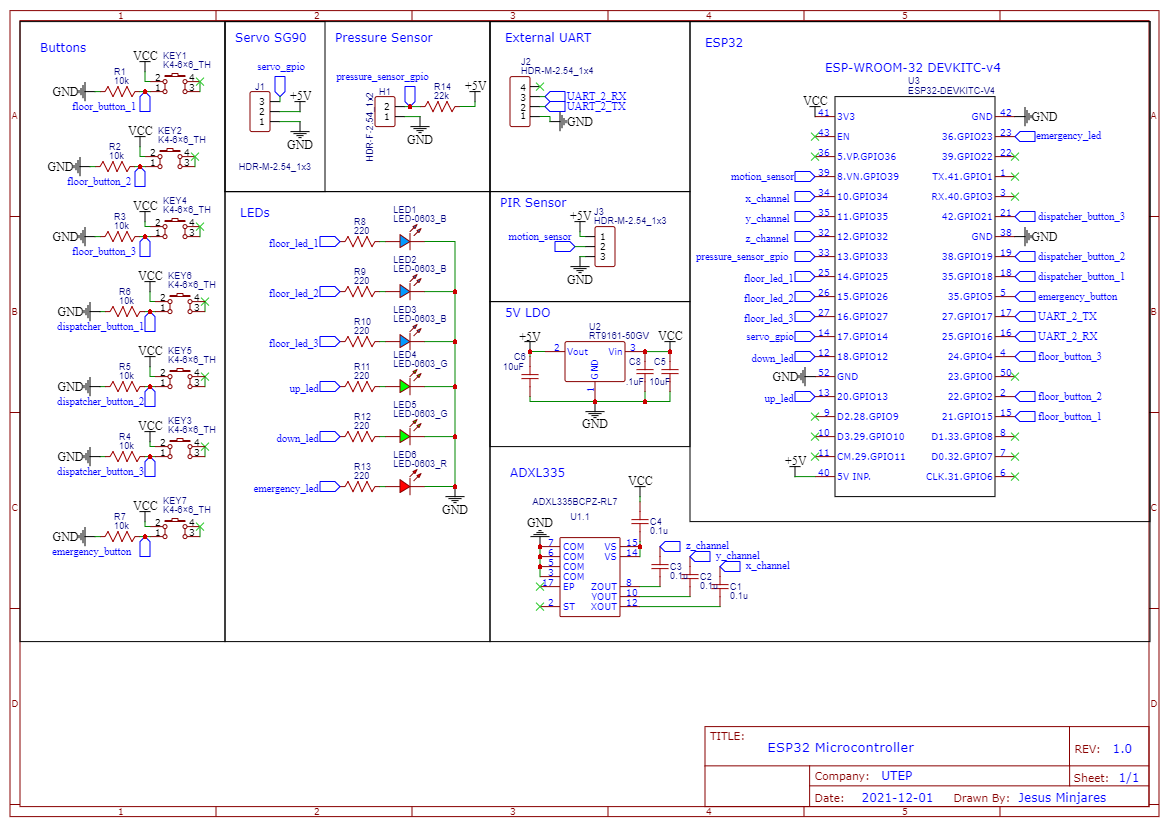Click the GND symbol below the LED column
Screen dimensions: 1169x827
click(454, 504)
